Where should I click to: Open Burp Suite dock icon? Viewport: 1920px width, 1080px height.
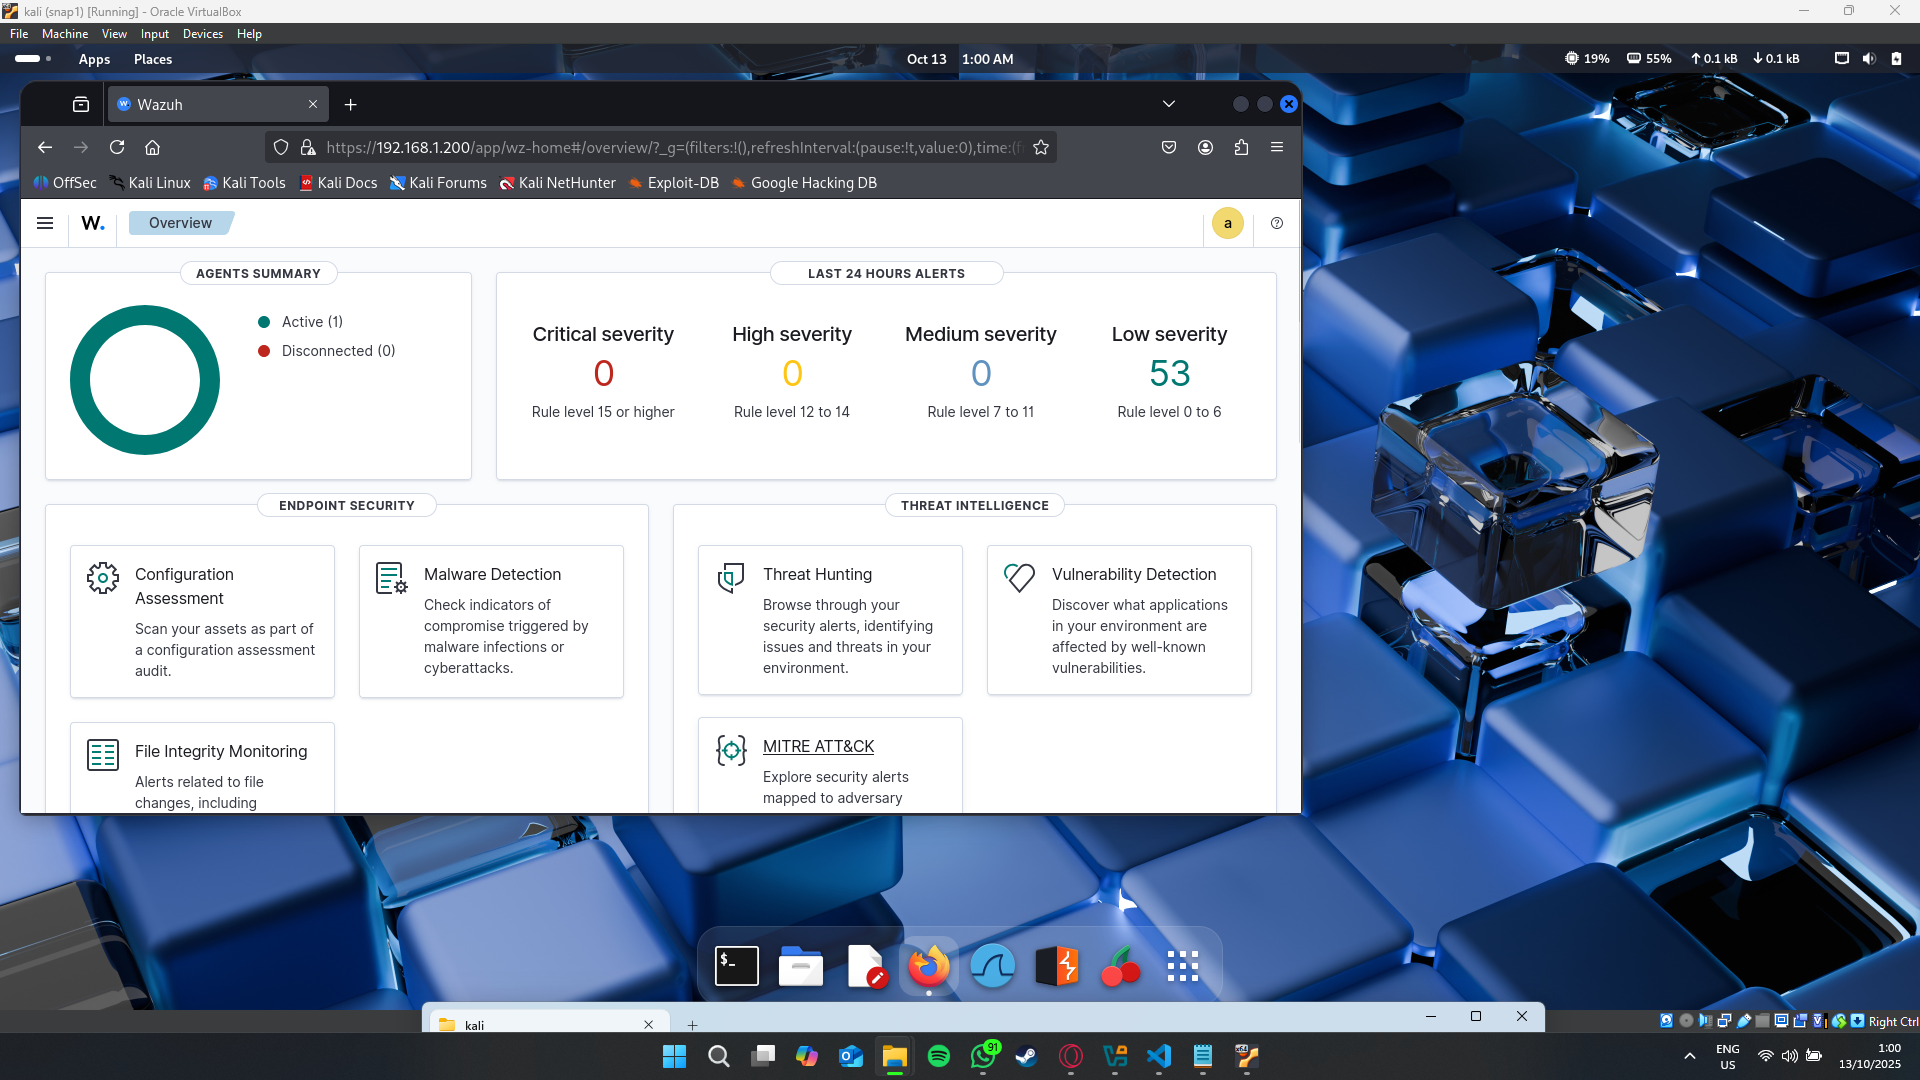1057,966
